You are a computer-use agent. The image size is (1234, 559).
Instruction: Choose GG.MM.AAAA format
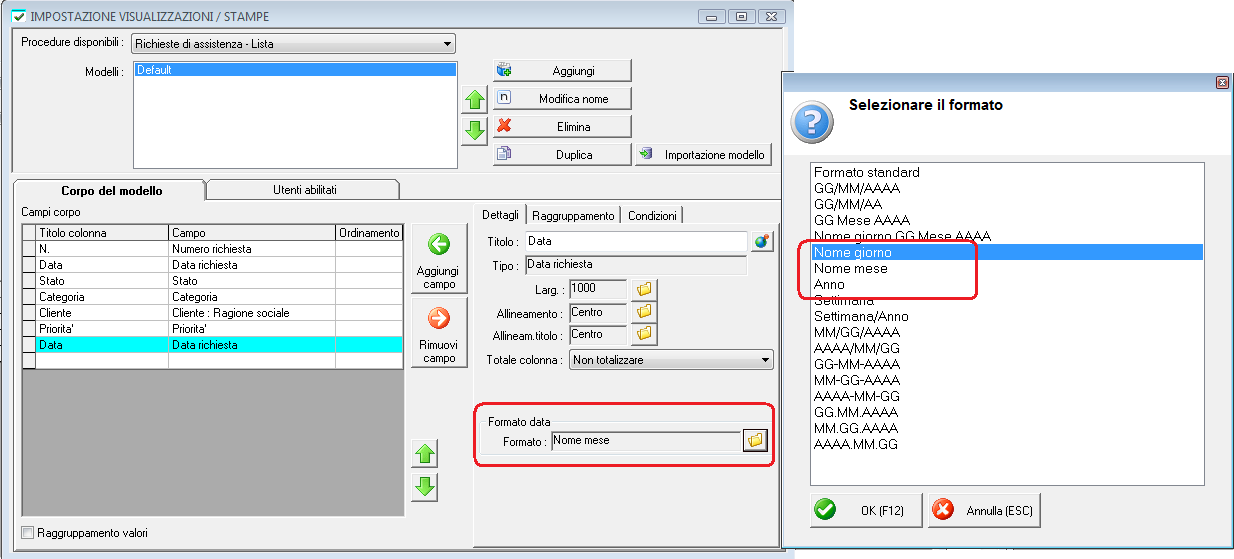(1007, 412)
